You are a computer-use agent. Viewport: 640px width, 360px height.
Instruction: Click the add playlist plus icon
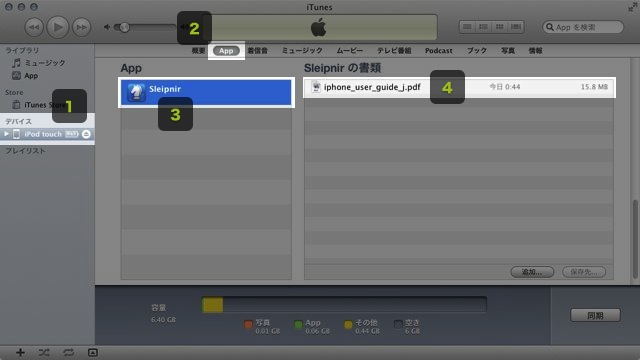tap(20, 353)
